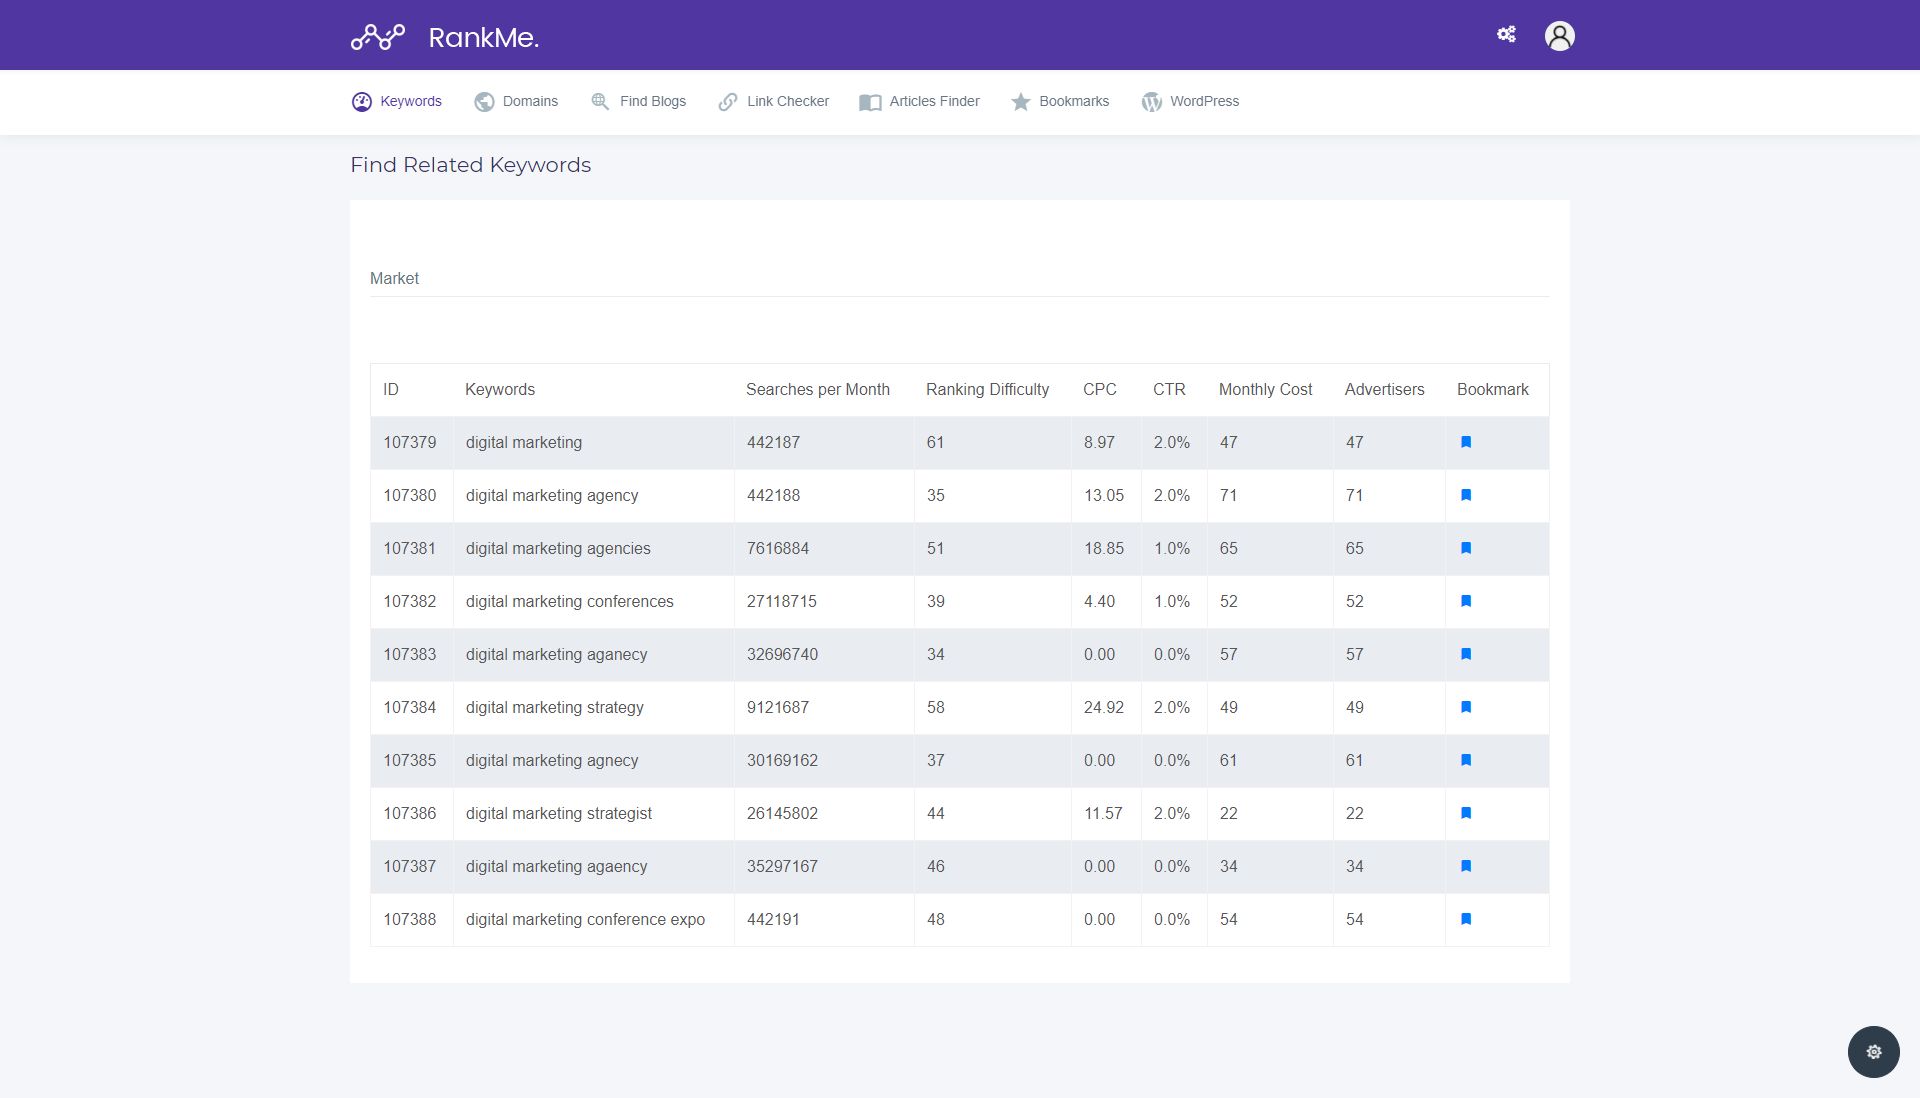Click the floating gear settings button
The image size is (1920, 1098).
click(x=1873, y=1051)
